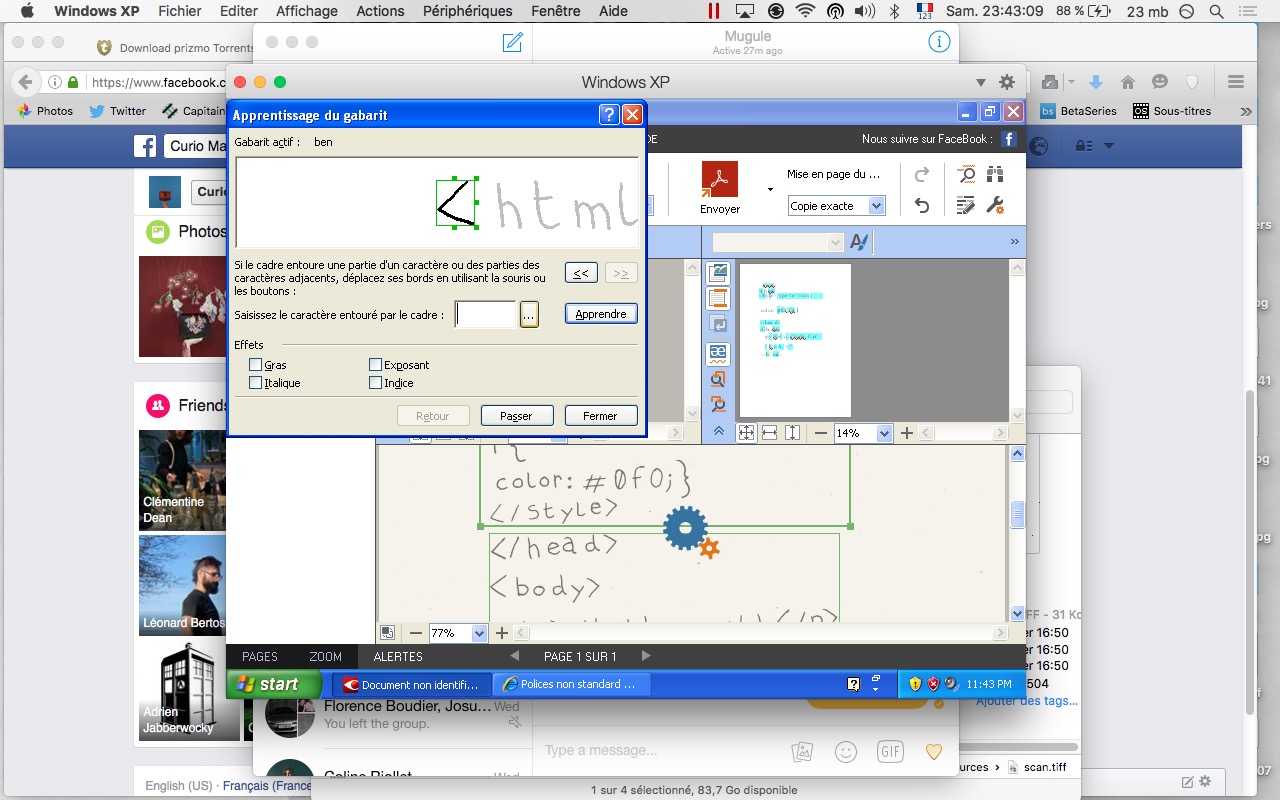This screenshot has height=800, width=1280.
Task: Click the Facebook icon next to 'Nous suivre'
Action: [1009, 139]
